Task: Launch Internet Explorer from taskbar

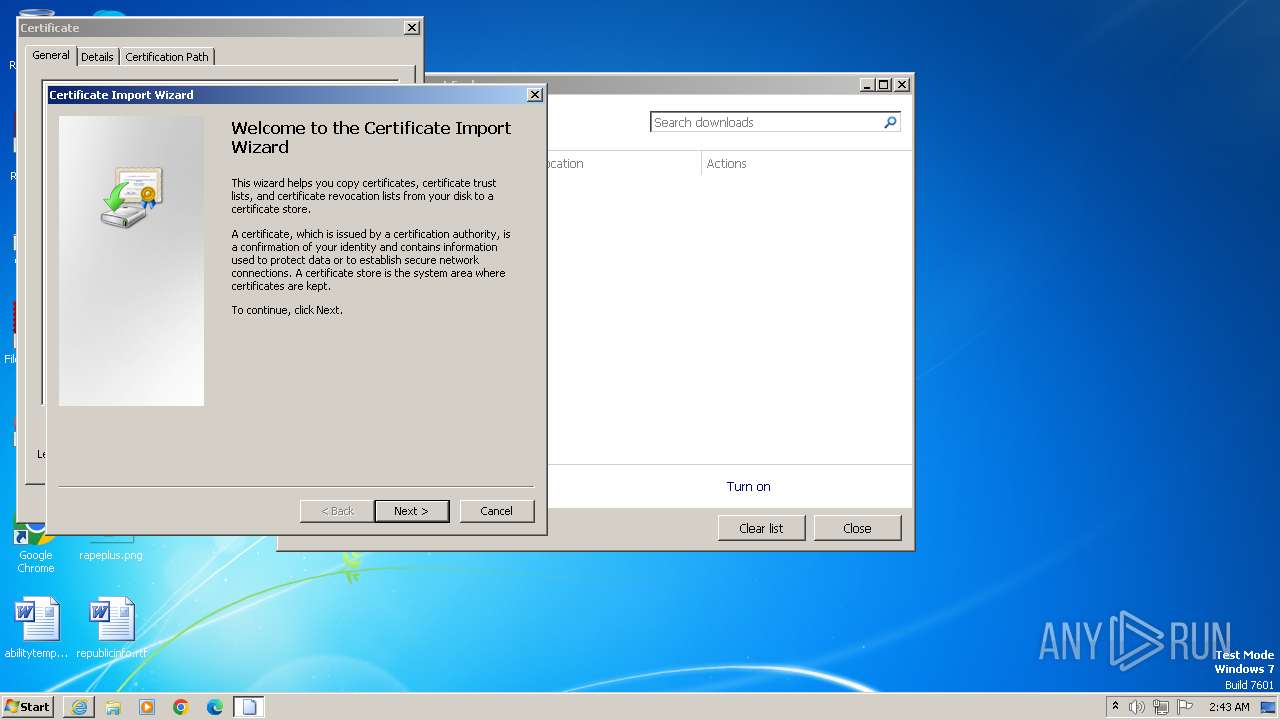Action: click(79, 707)
